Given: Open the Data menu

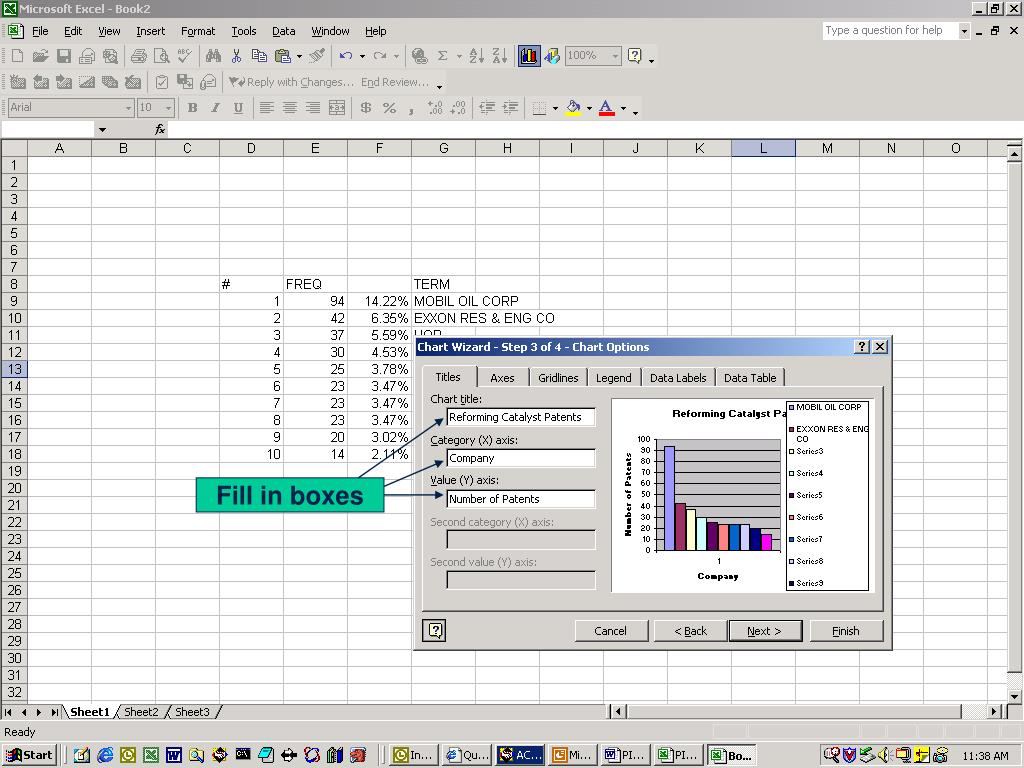Looking at the screenshot, I should click(283, 31).
